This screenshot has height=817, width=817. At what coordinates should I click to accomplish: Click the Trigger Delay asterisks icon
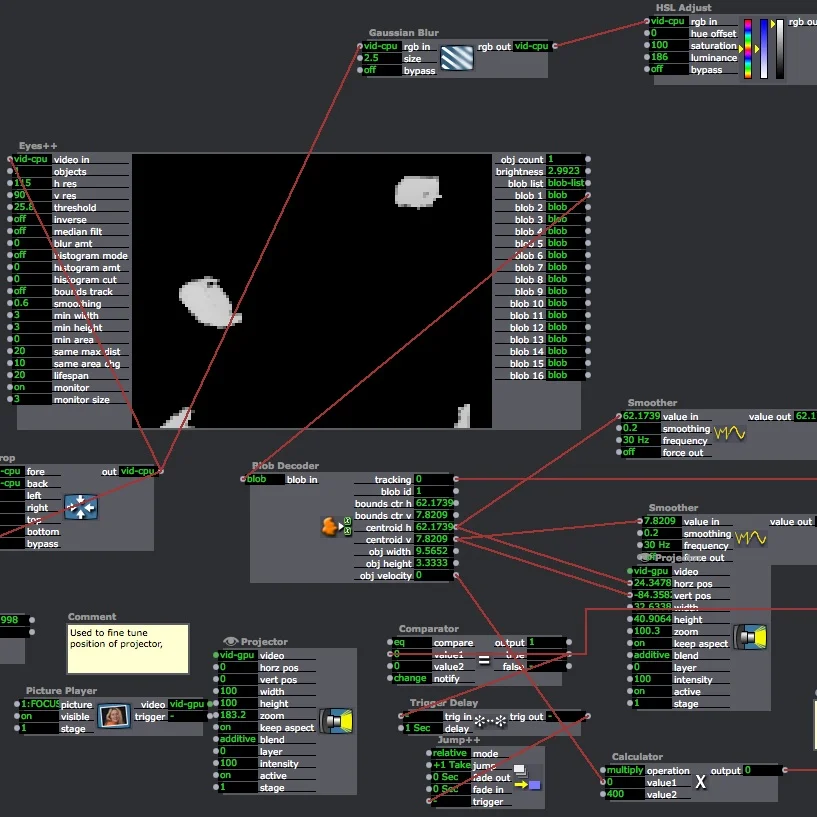[x=490, y=721]
